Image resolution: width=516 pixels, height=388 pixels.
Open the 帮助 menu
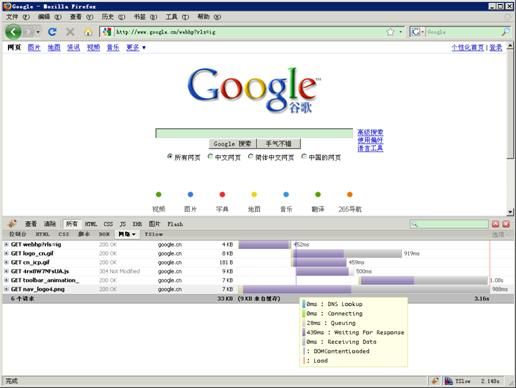pyautogui.click(x=209, y=17)
